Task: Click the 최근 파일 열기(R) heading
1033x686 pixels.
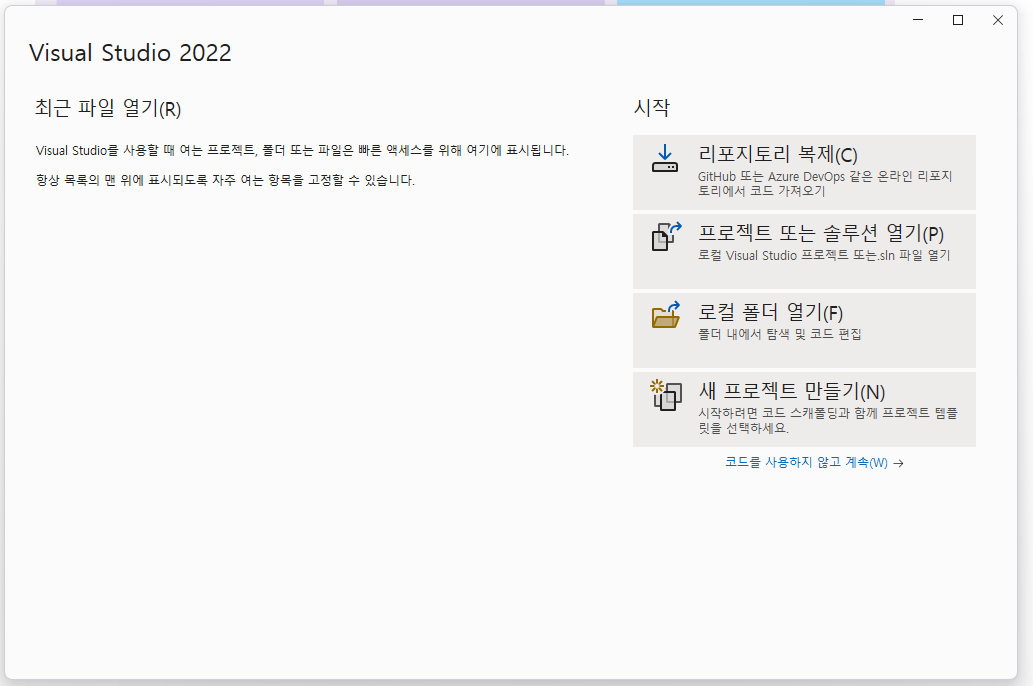Action: [x=108, y=107]
